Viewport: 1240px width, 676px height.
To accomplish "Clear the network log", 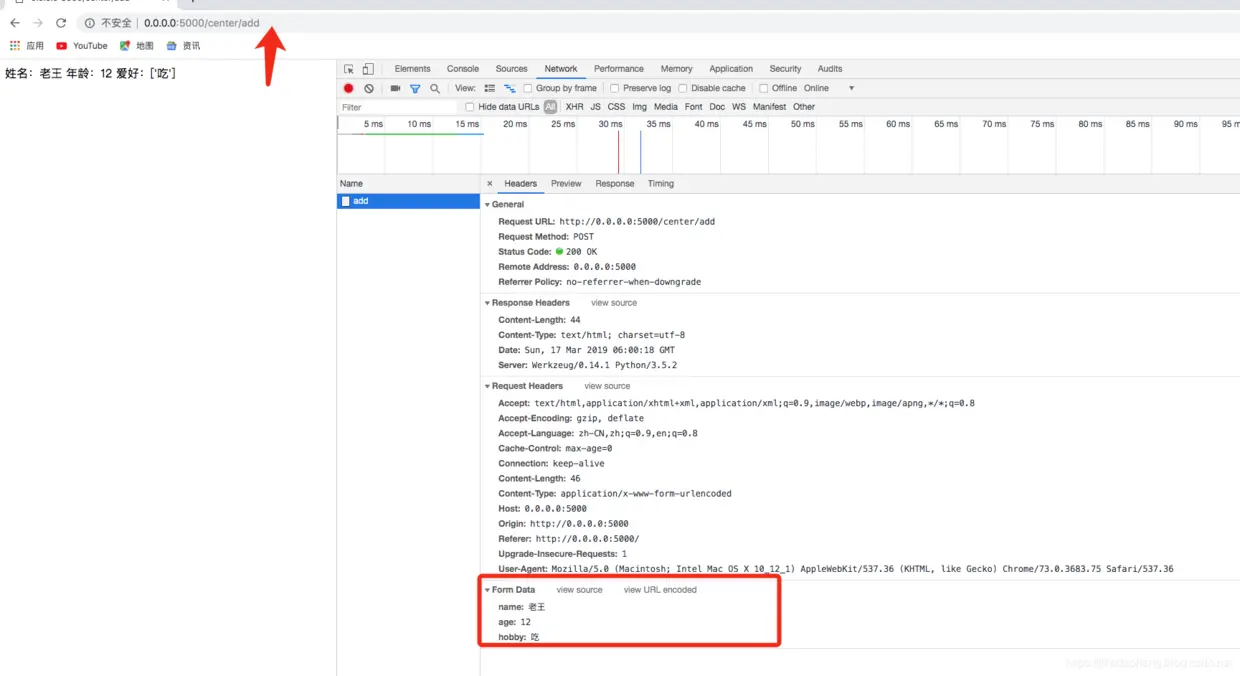I will pos(369,88).
